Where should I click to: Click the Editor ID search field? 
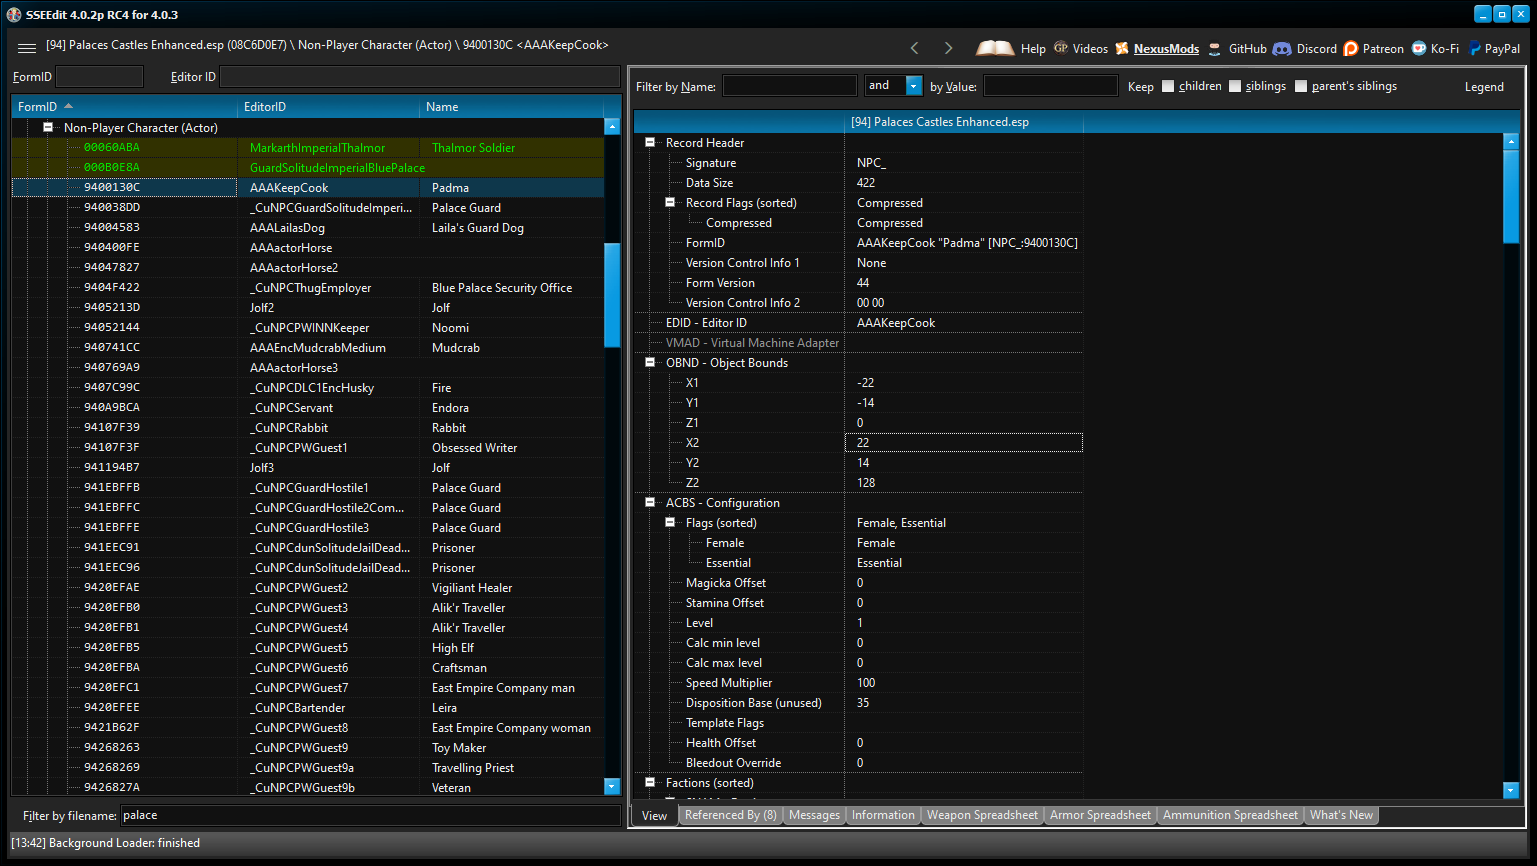(x=420, y=77)
